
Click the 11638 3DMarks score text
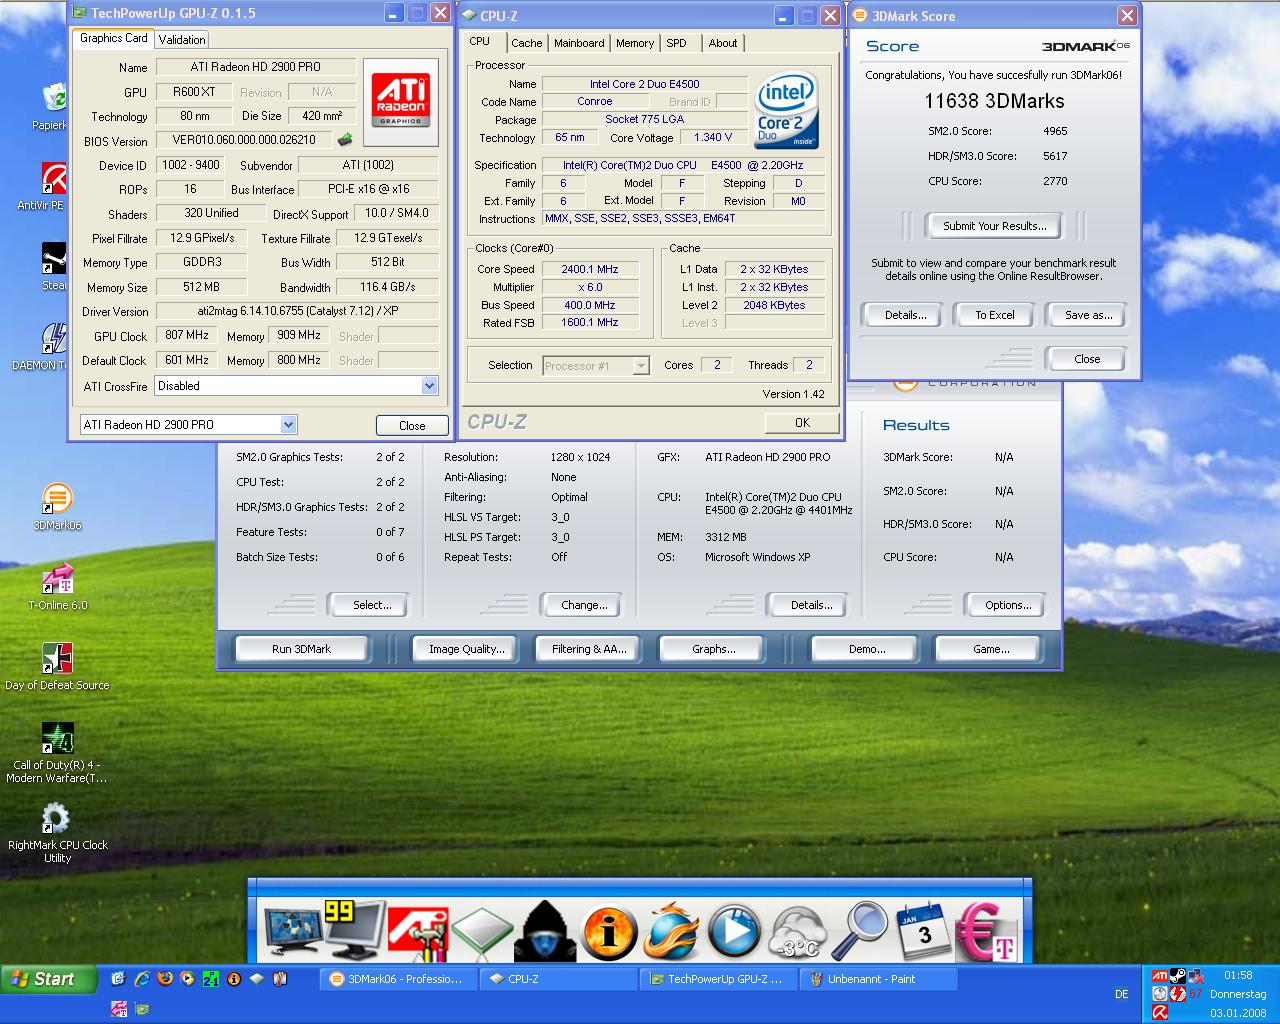coord(994,101)
